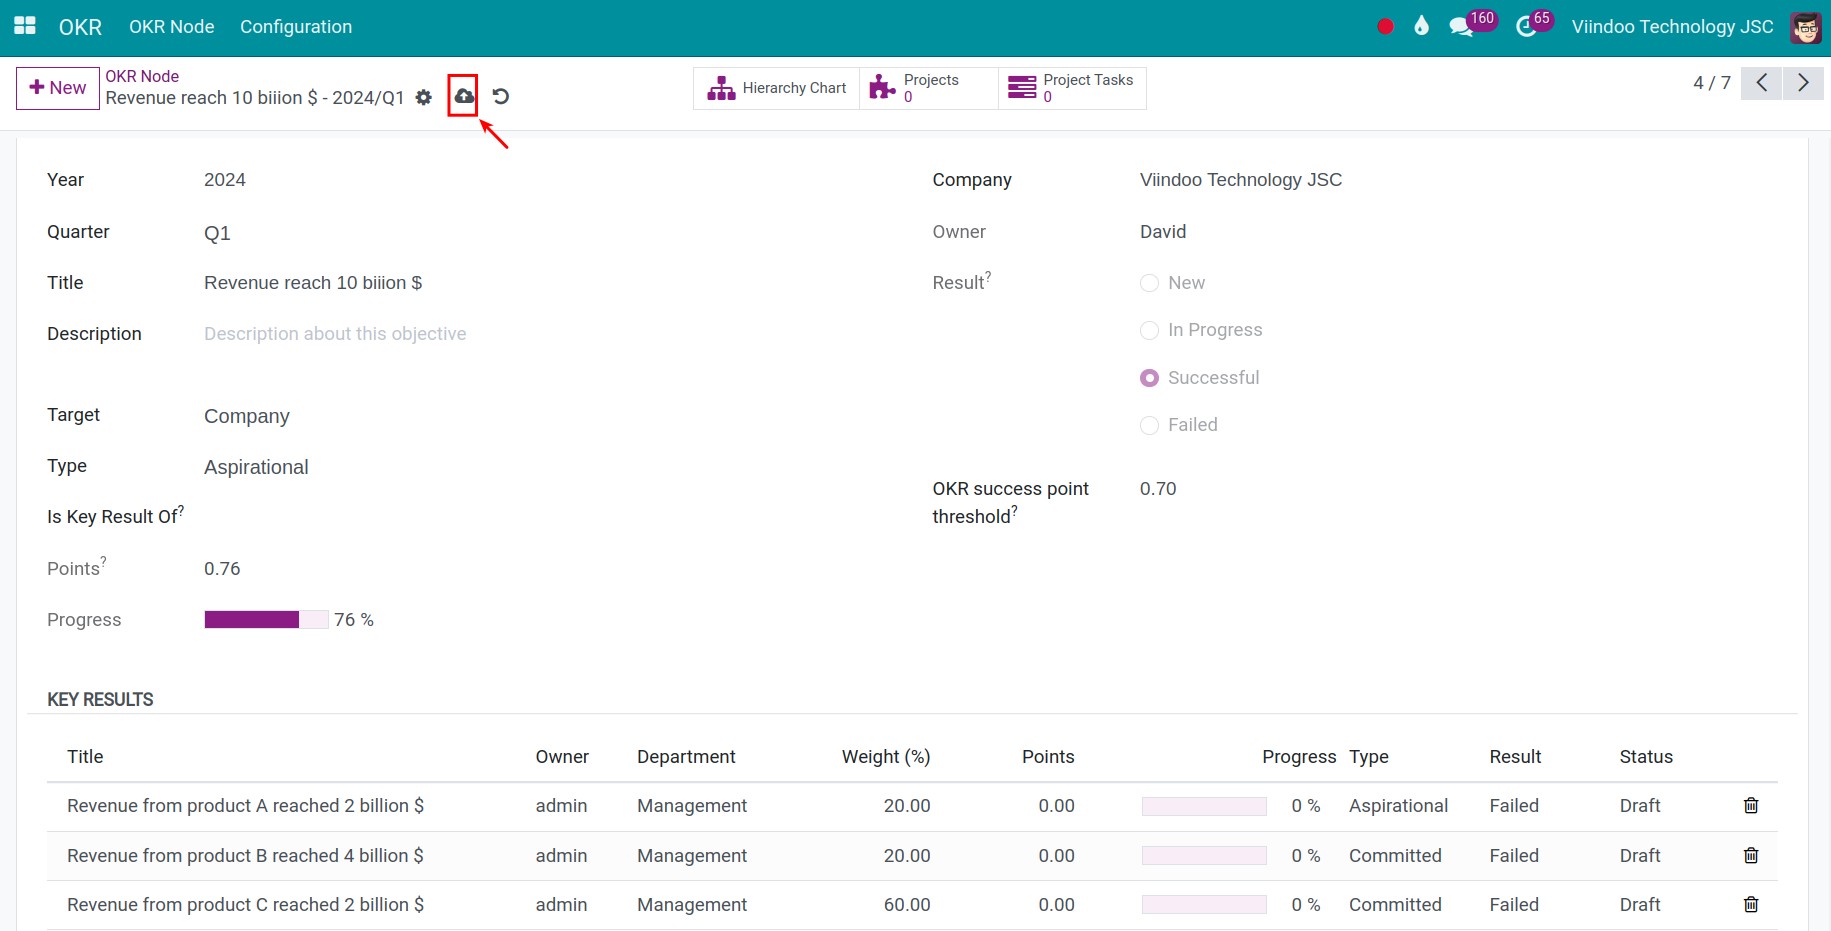Click the 76% progress bar
Screen dimensions: 1831x931
[265, 619]
